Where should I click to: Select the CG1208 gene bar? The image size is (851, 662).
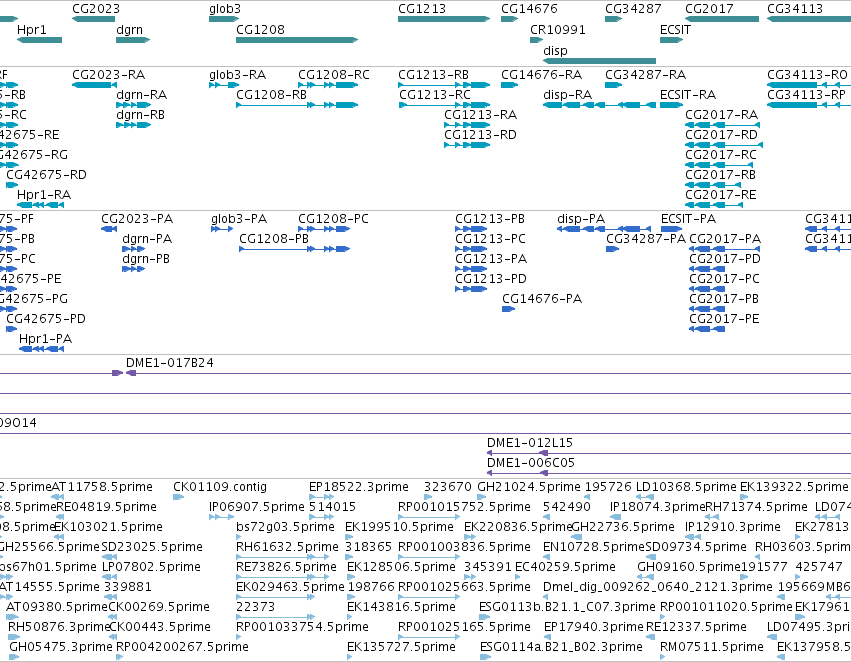[x=297, y=40]
